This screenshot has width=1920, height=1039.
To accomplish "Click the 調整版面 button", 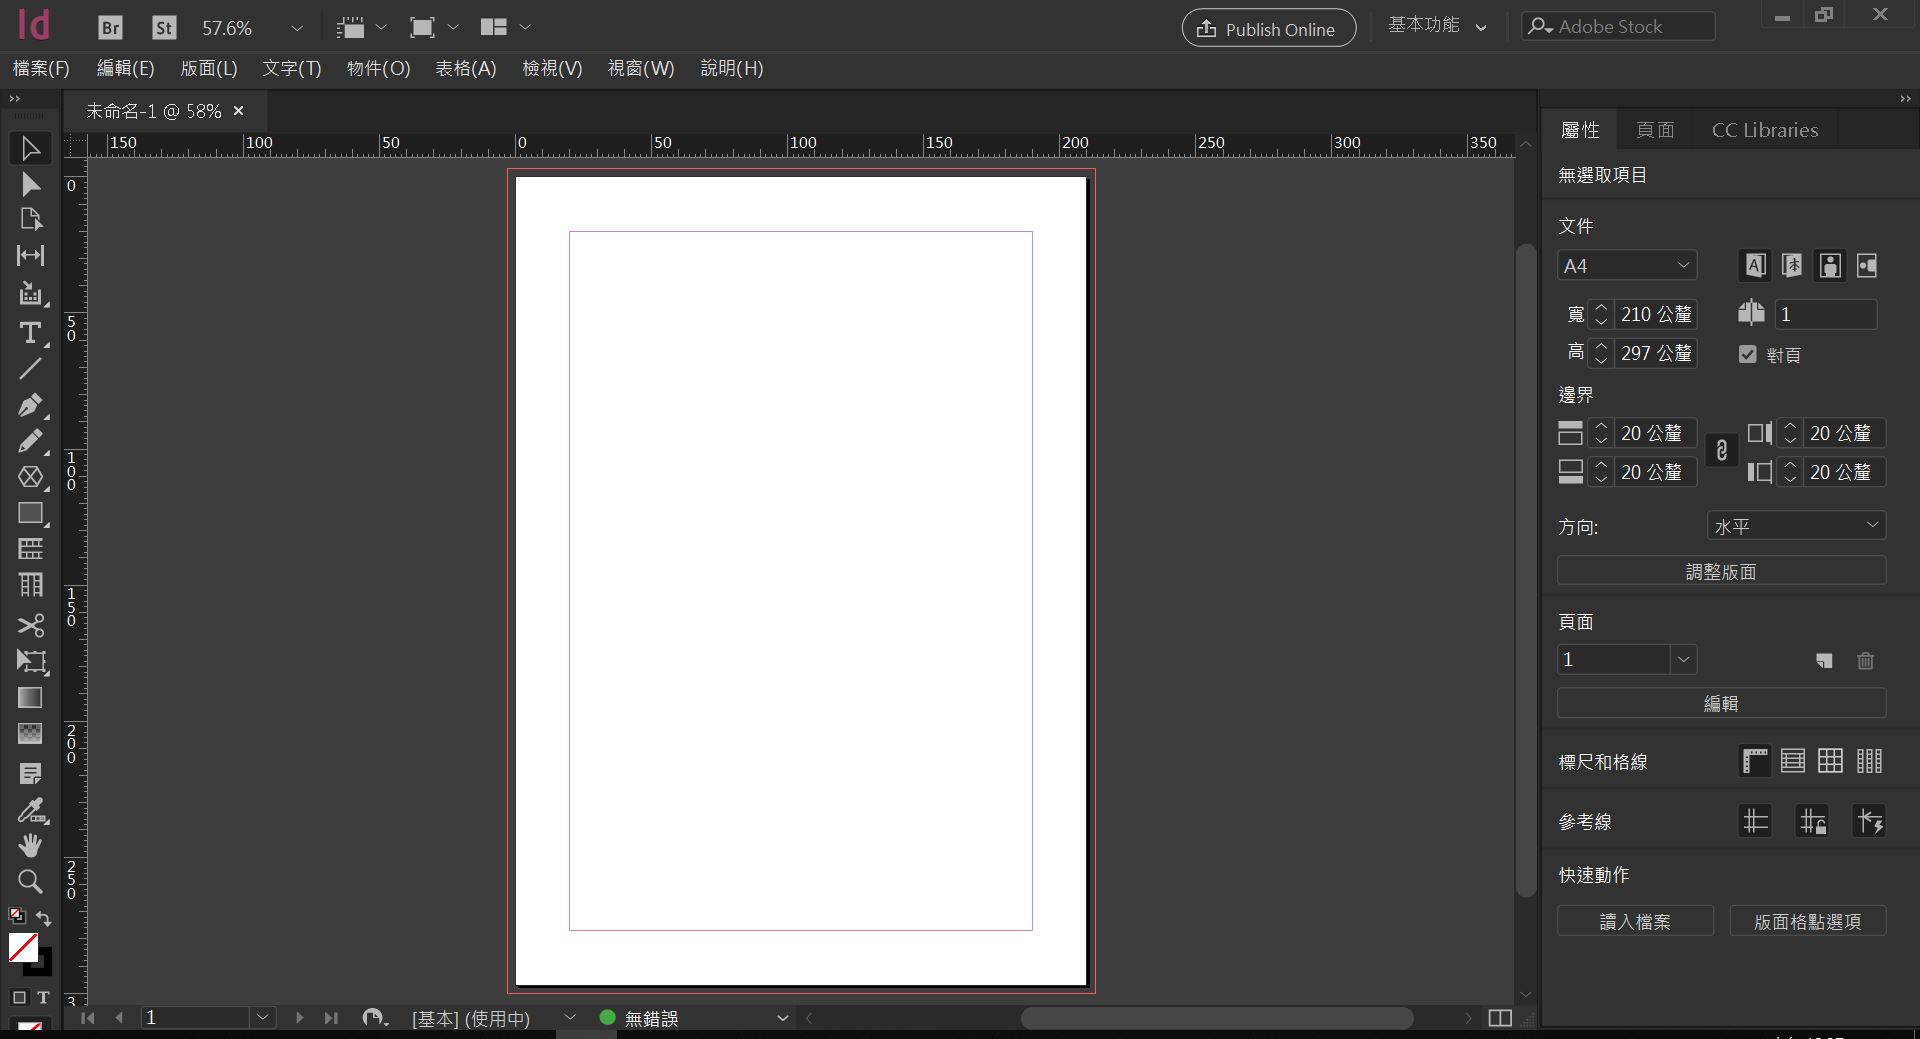I will tap(1721, 571).
